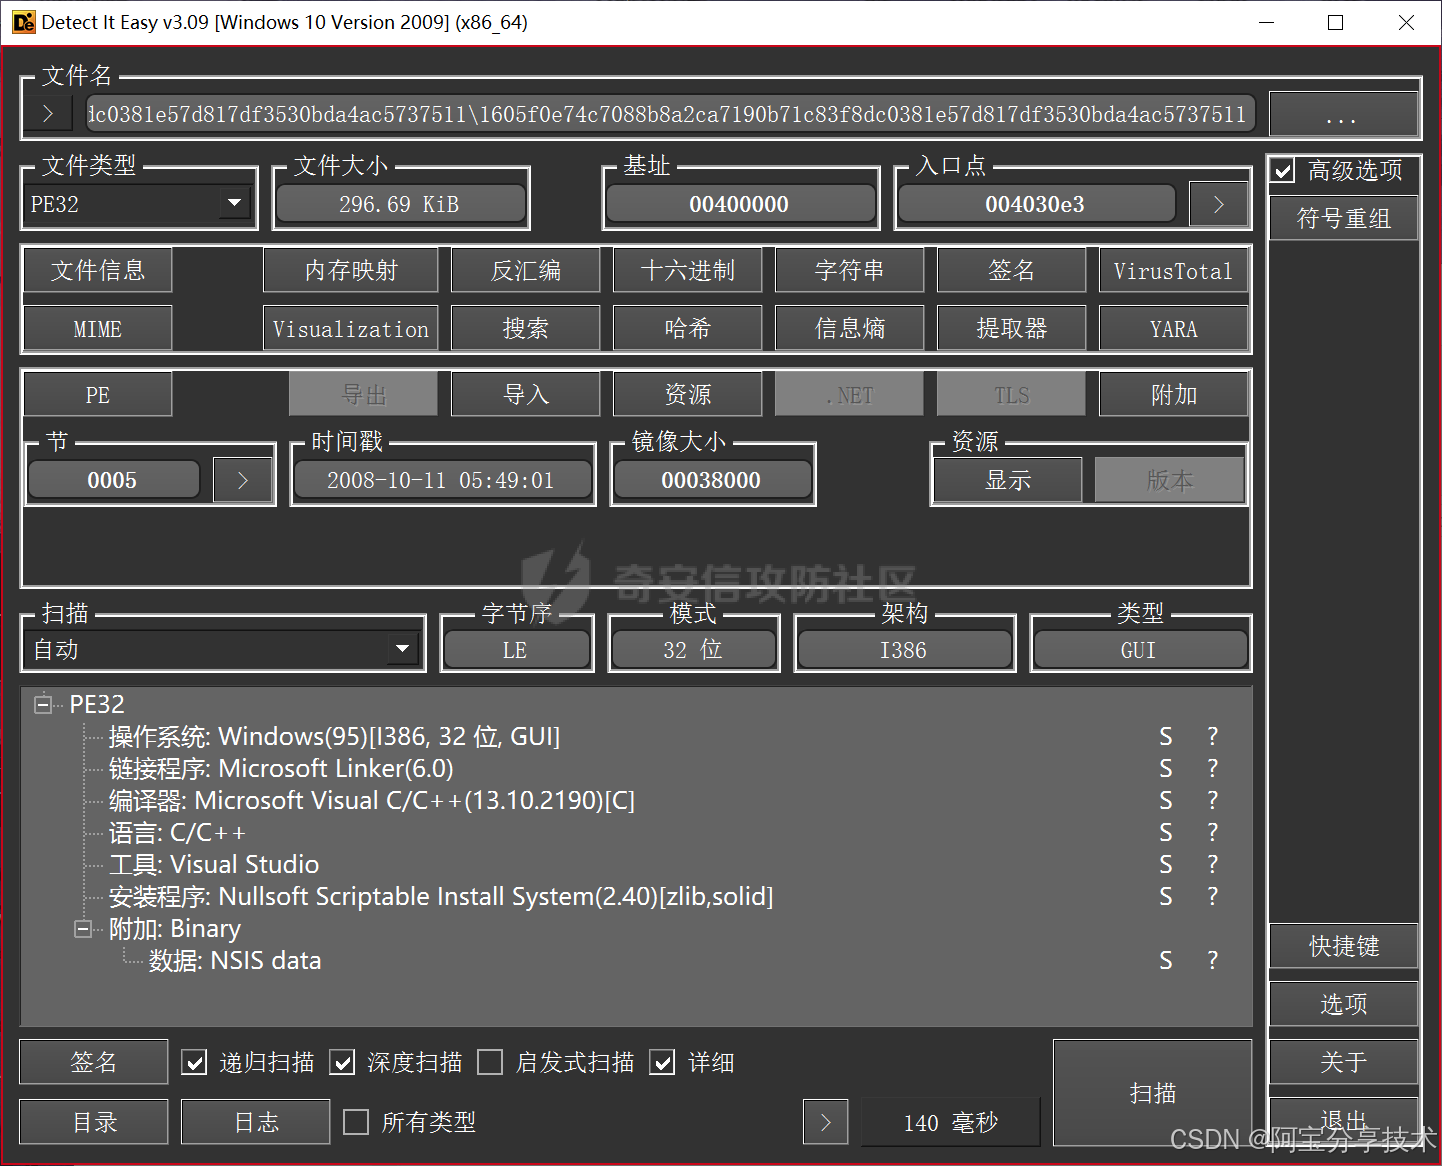Click the upper 签名 button near VirusTotal
Screen dimensions: 1442x1166
(x=1012, y=270)
